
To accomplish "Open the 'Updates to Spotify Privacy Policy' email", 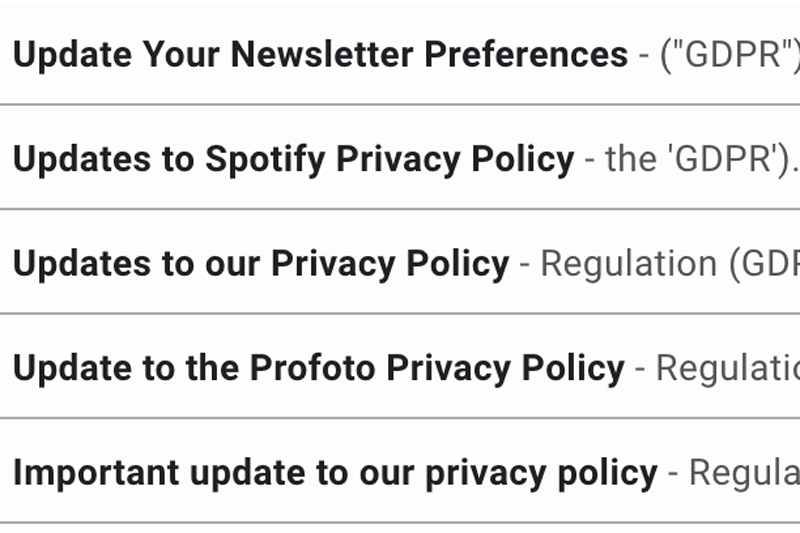I will (293, 159).
